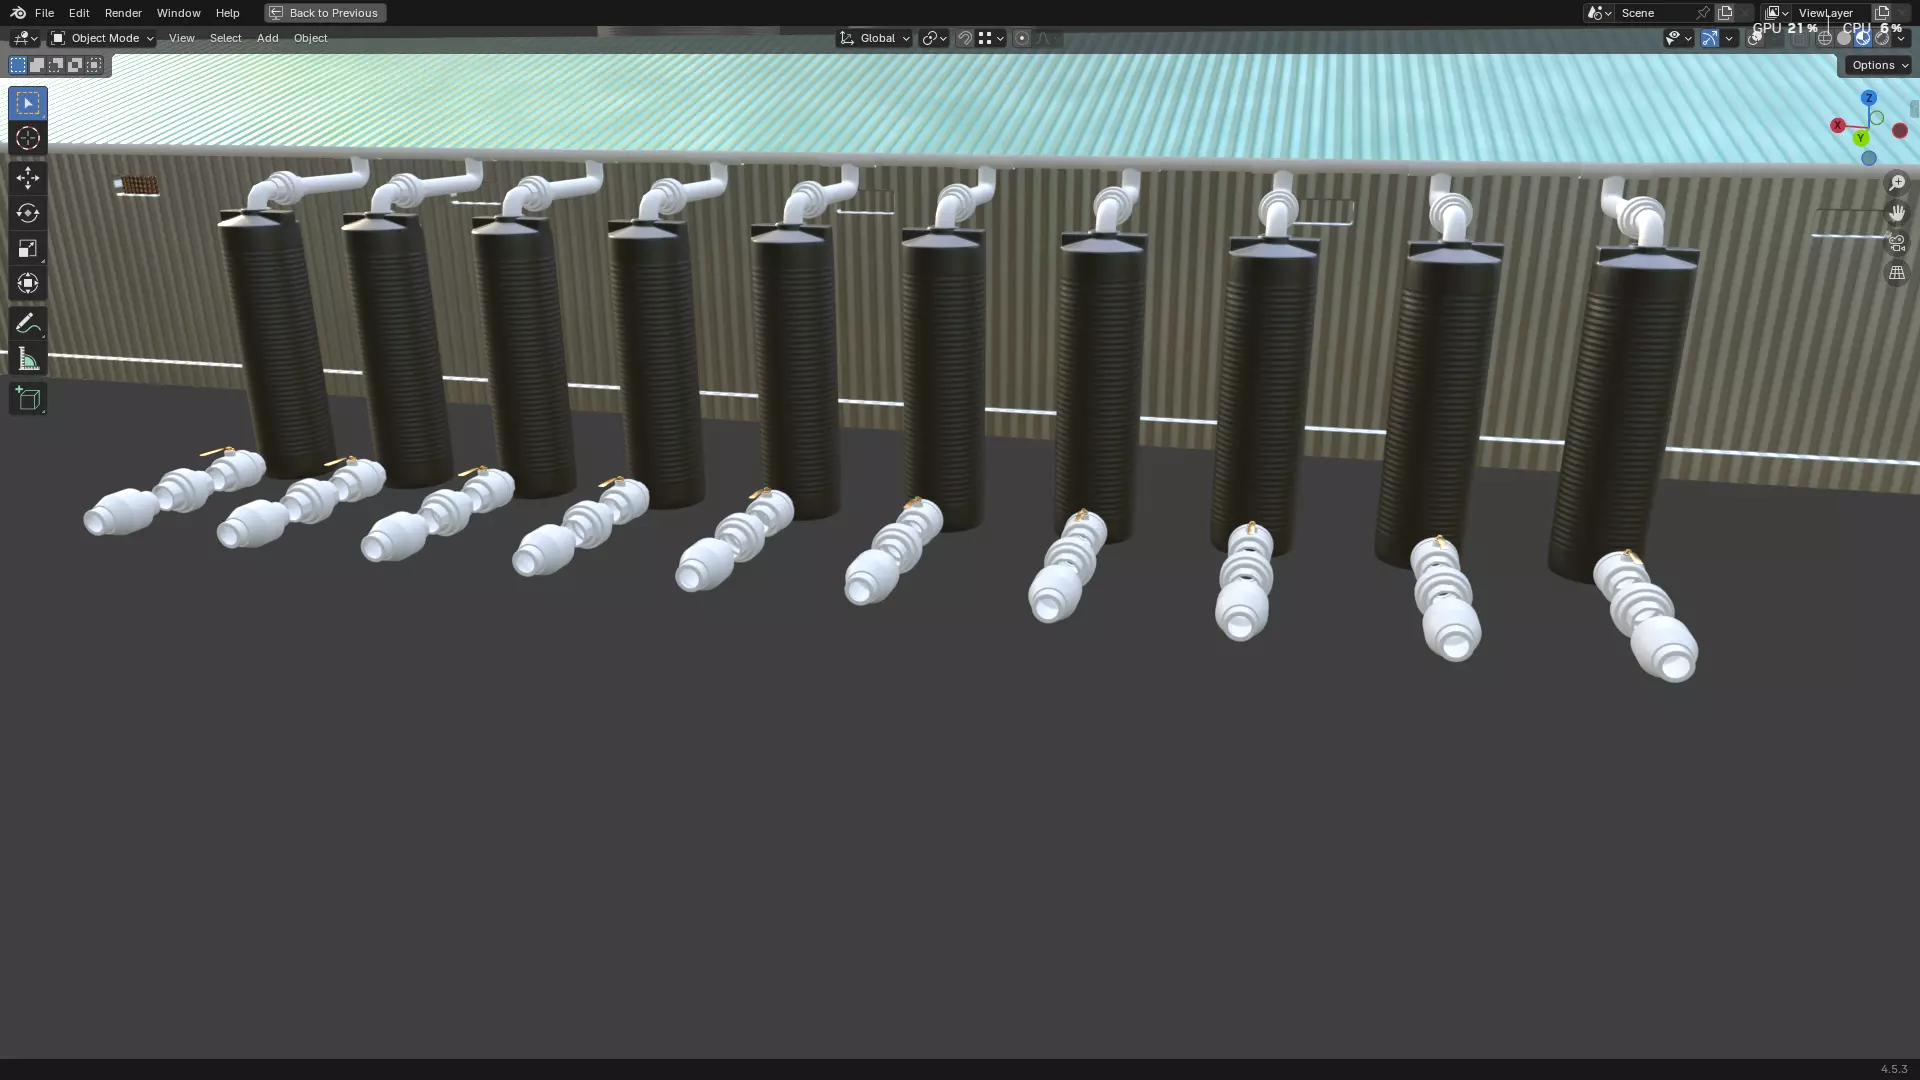
Task: Click the Y axis on navigation gizmo
Action: tap(1860, 138)
